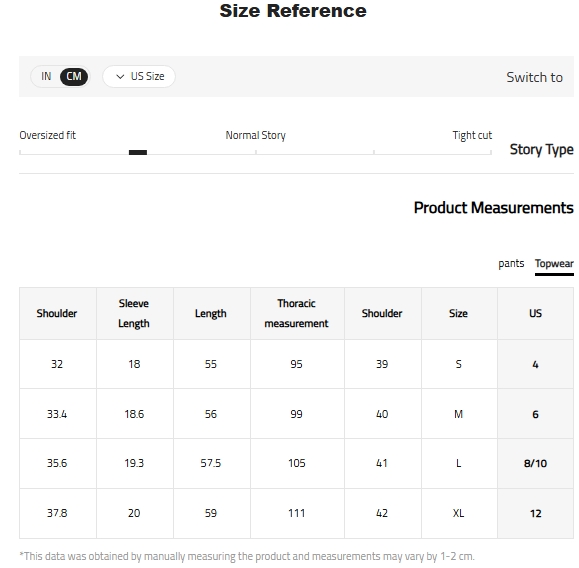Screen dimensions: 579x568
Task: Click the Sleeve Length column header
Action: coord(135,314)
